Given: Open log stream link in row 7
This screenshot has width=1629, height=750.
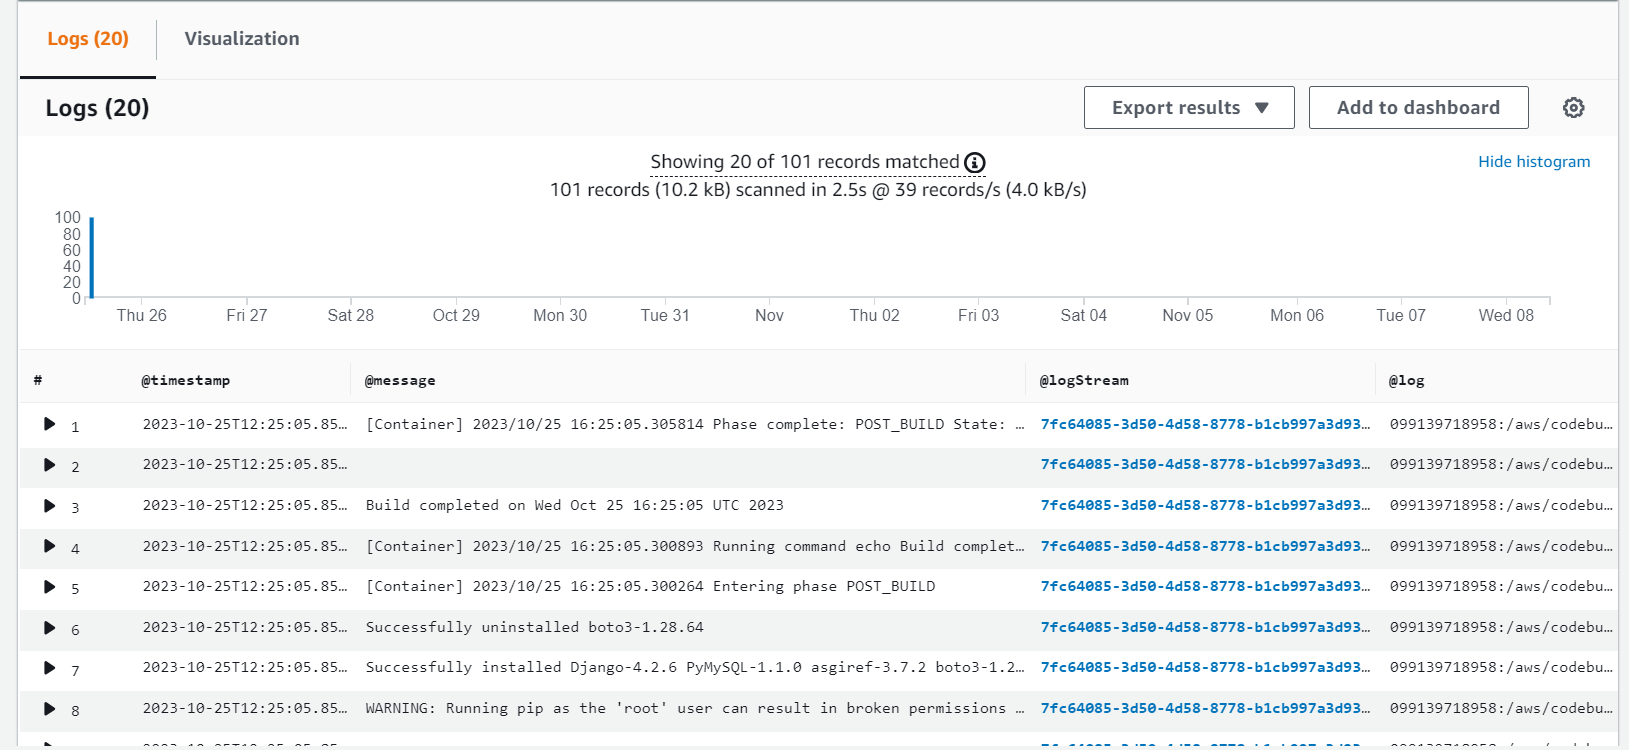Looking at the screenshot, I should coord(1205,668).
